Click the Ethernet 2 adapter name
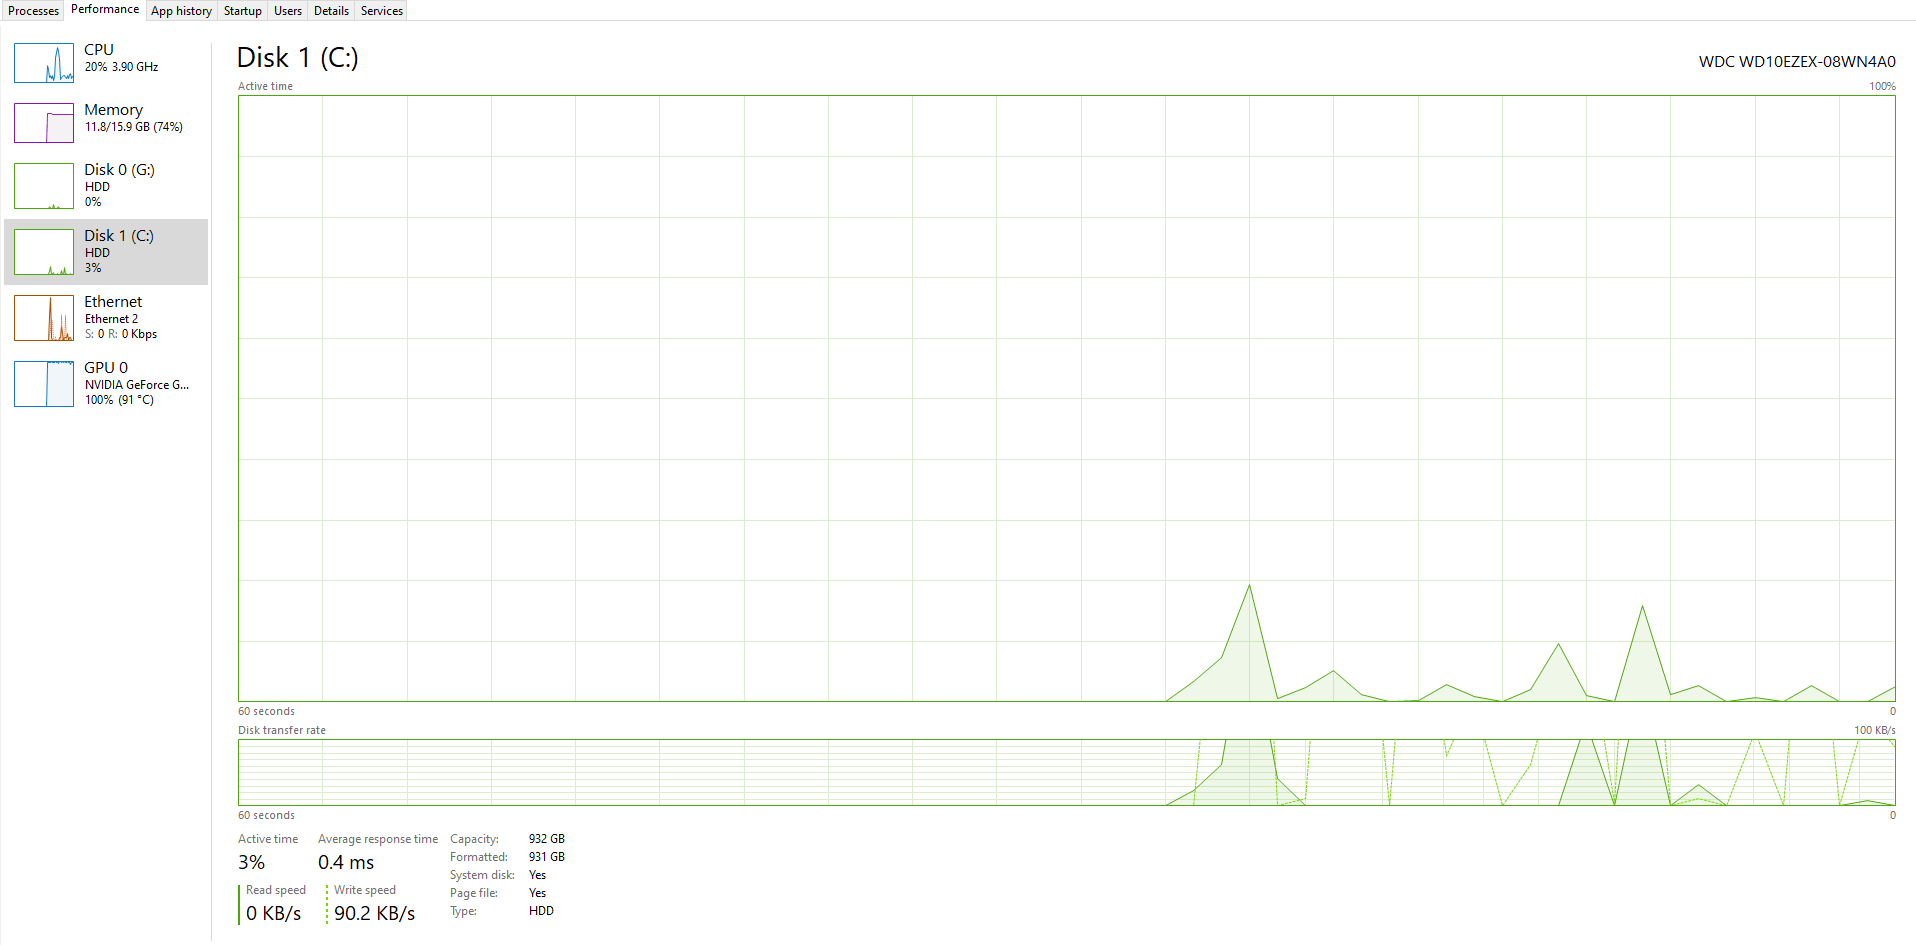This screenshot has height=946, width=1916. coord(111,319)
